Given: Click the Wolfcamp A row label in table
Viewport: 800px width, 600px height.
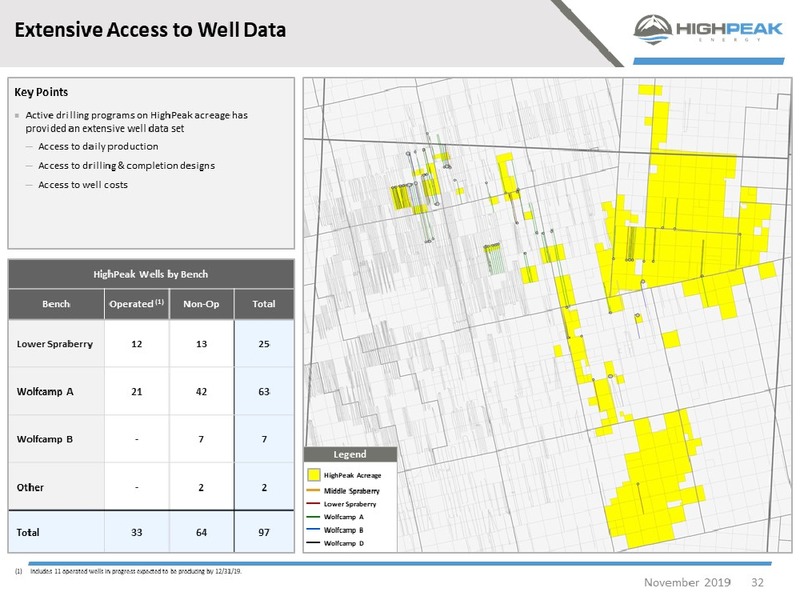Looking at the screenshot, I should tap(45, 392).
